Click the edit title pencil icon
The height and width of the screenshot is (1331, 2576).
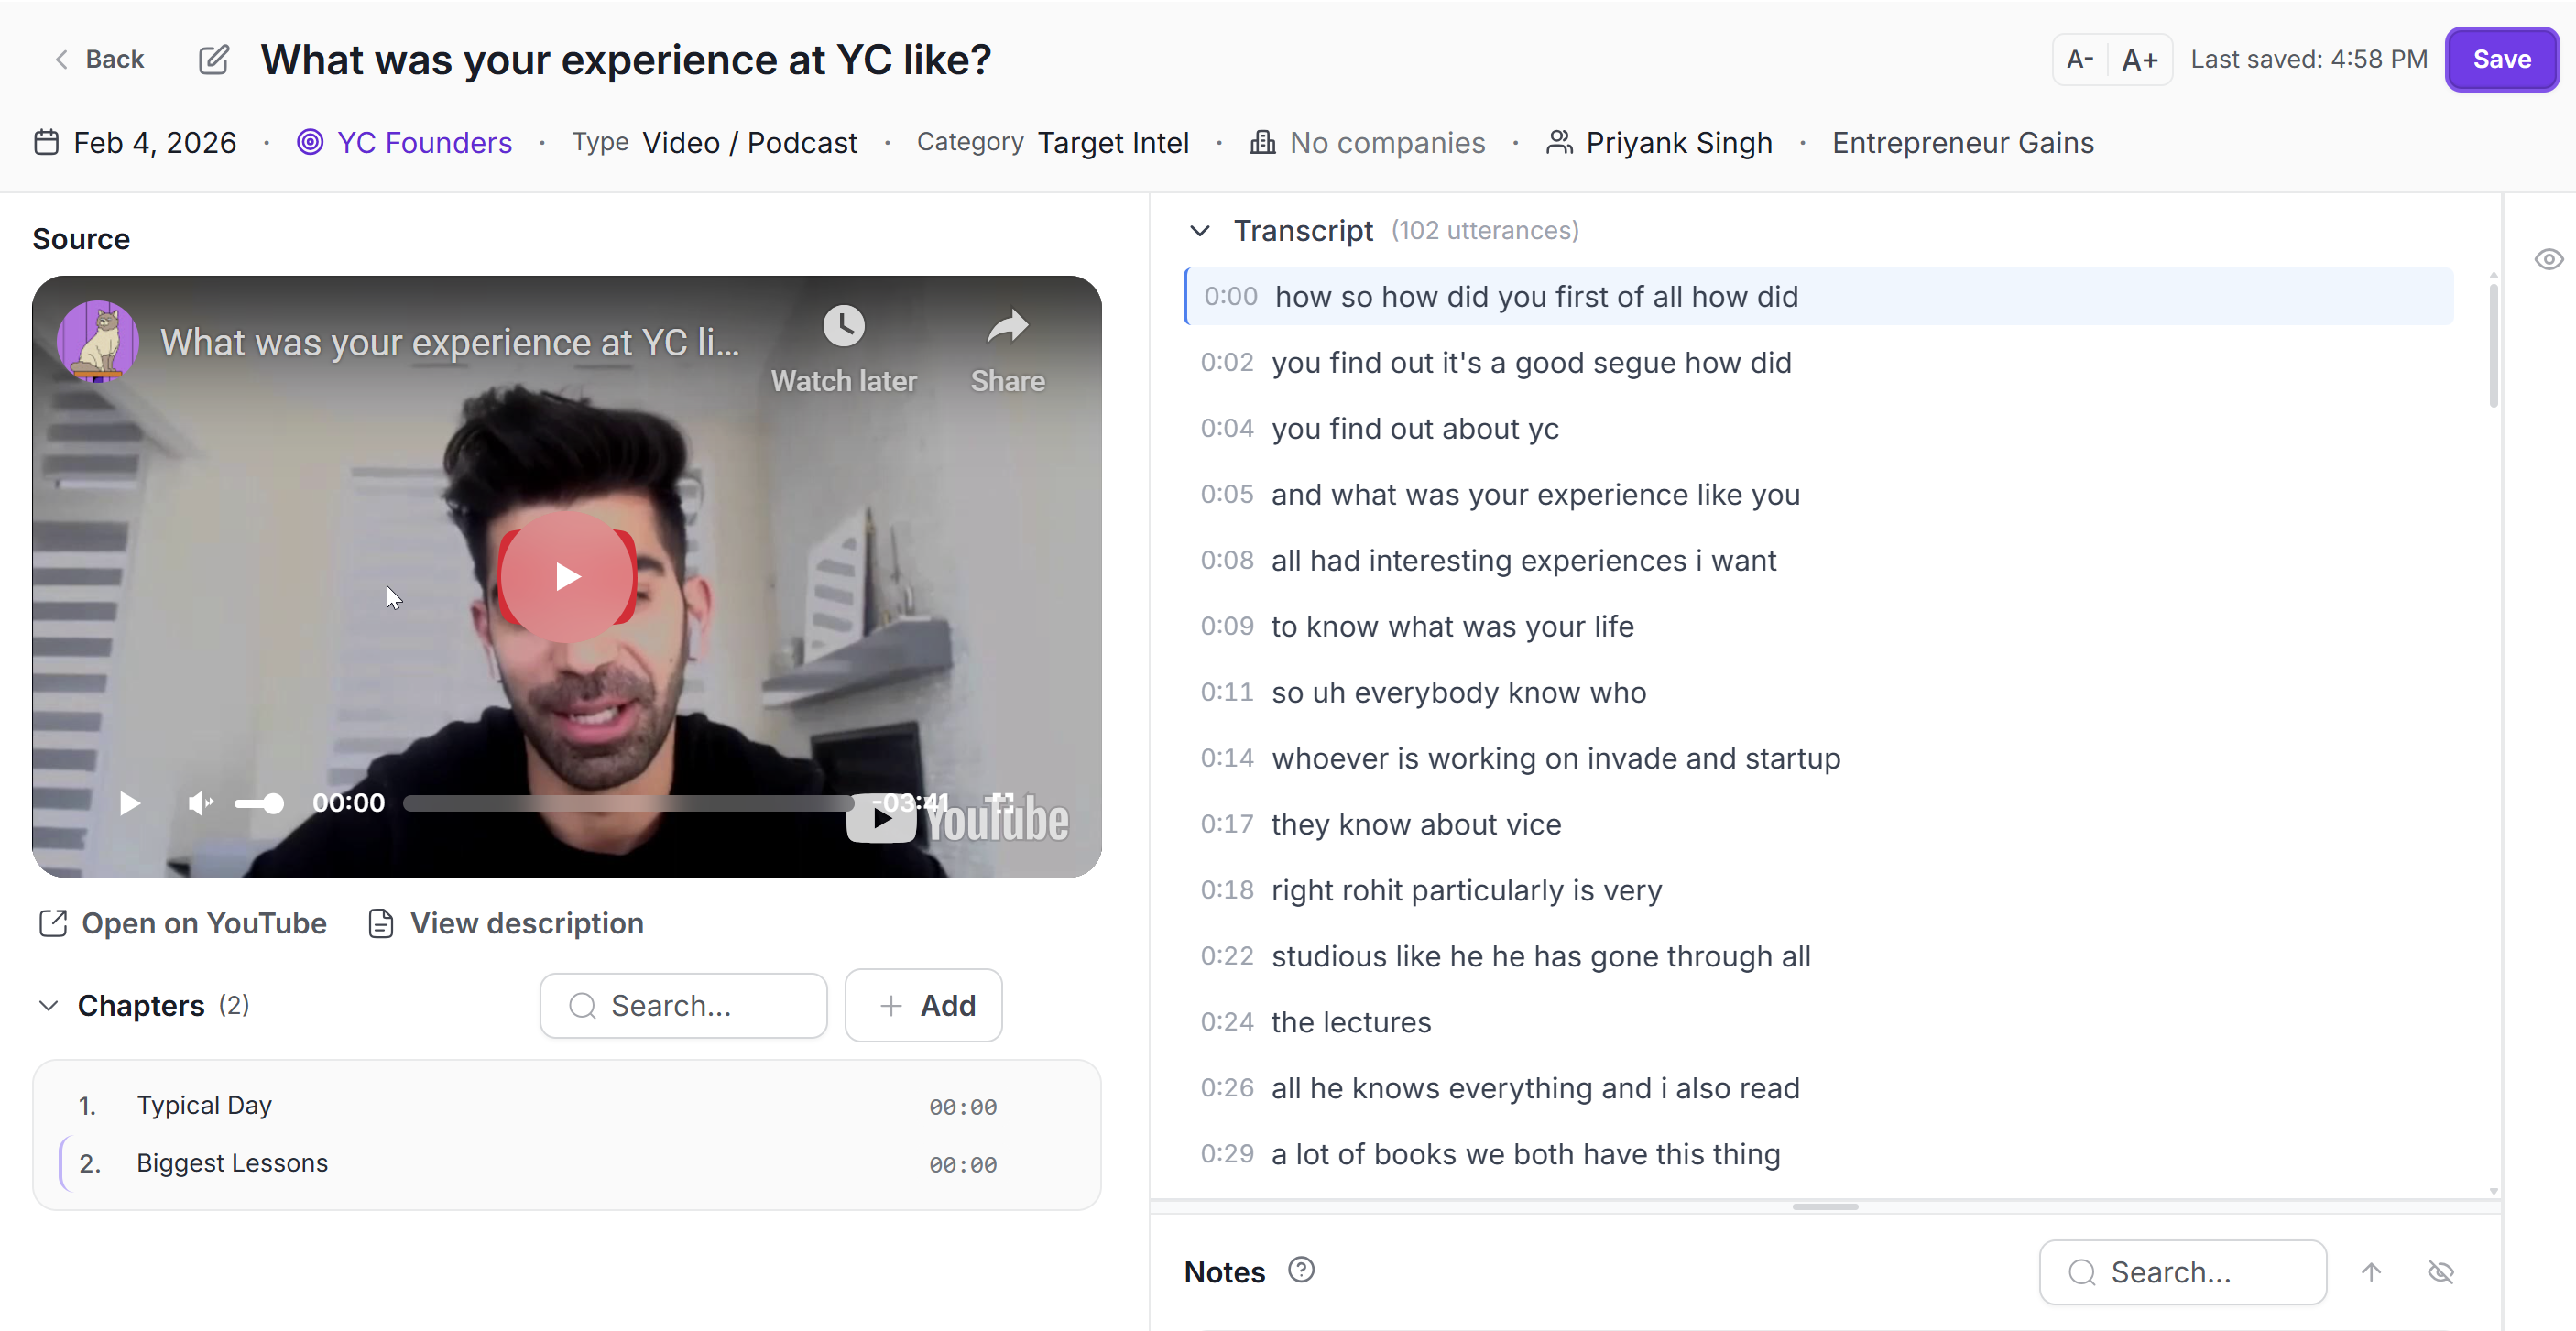point(213,59)
